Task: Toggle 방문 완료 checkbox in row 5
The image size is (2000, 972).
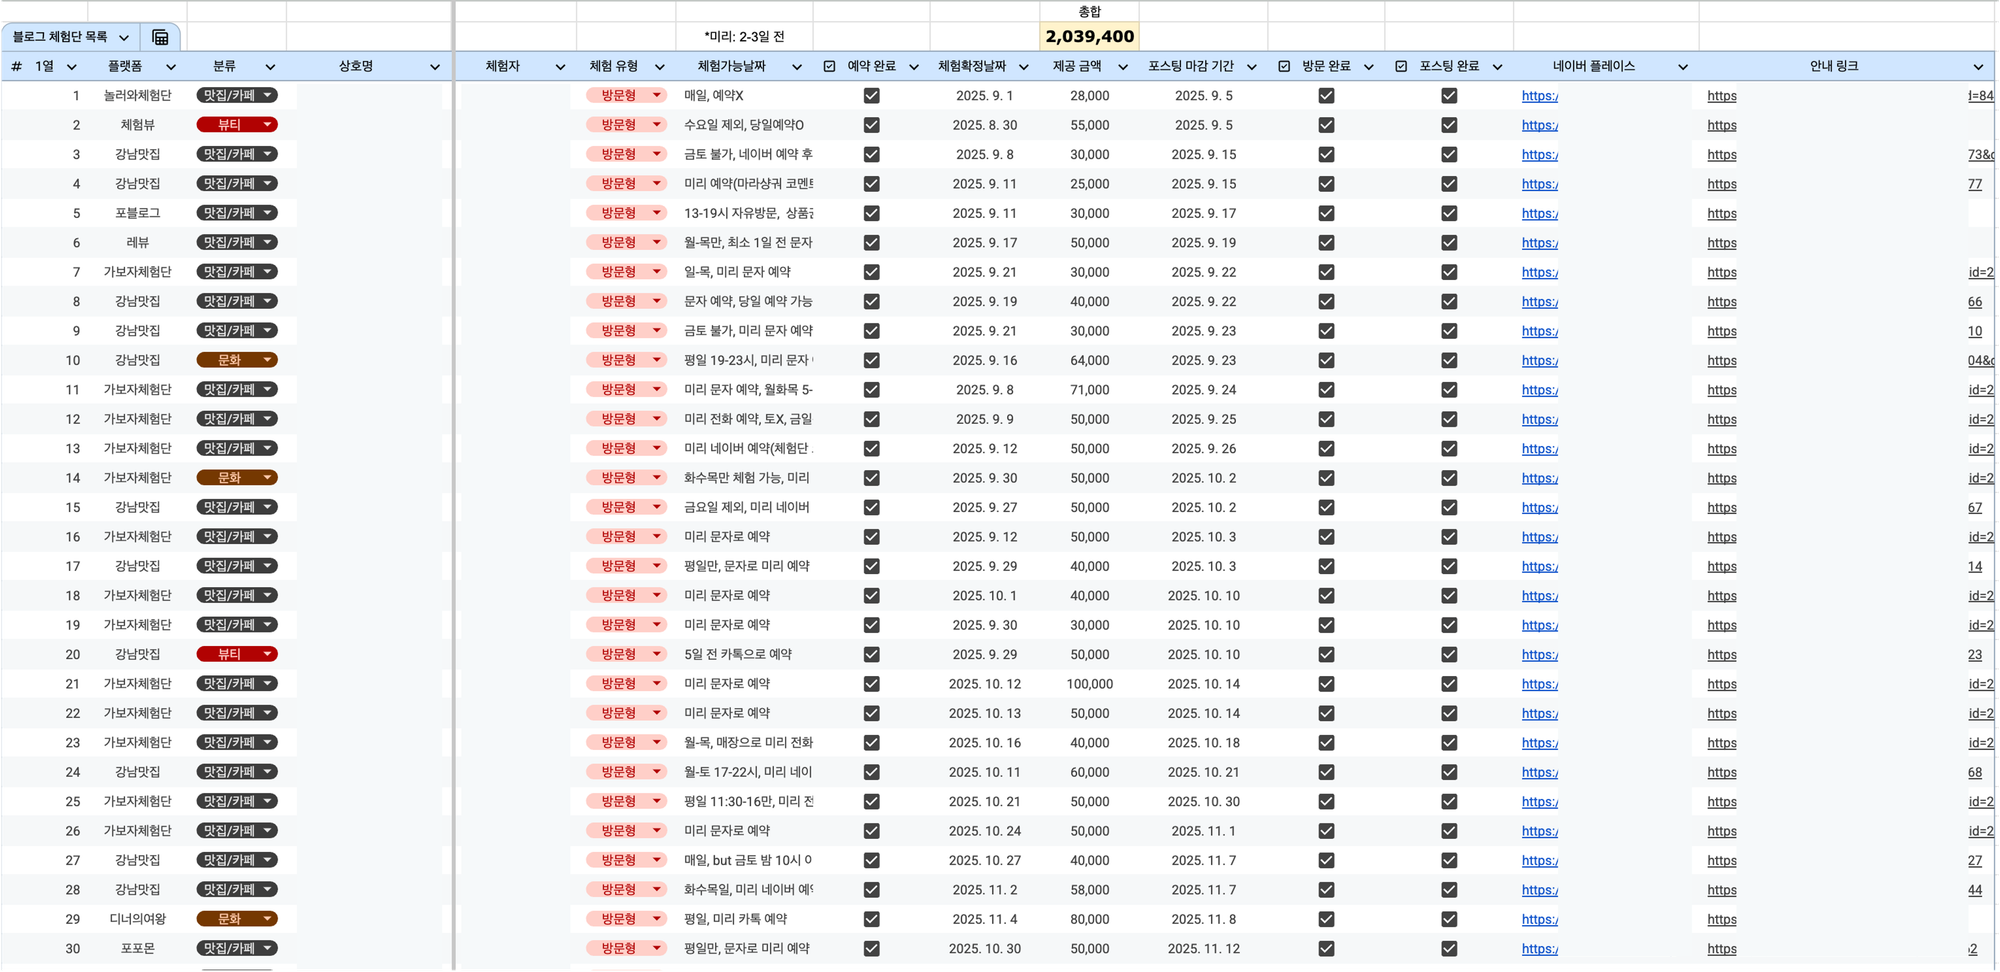Action: 1326,213
